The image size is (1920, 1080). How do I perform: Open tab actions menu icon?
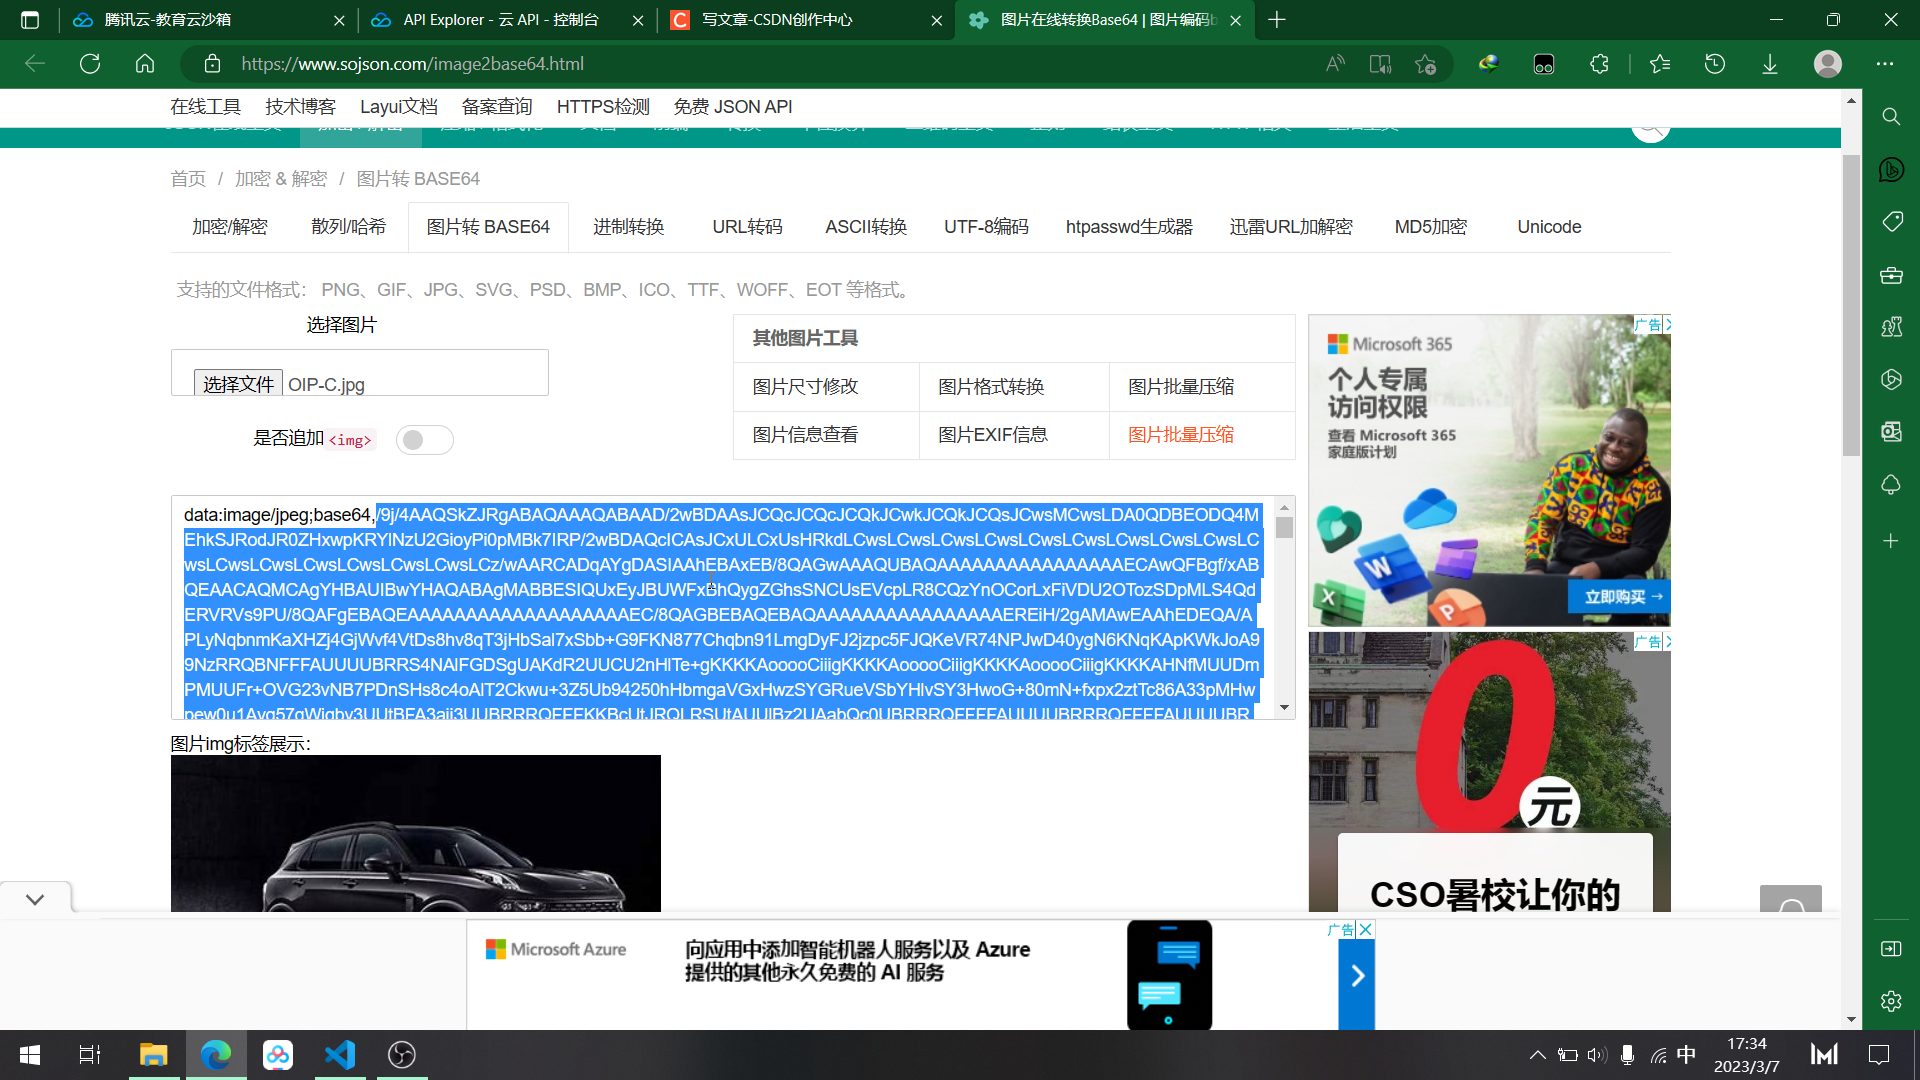30,20
